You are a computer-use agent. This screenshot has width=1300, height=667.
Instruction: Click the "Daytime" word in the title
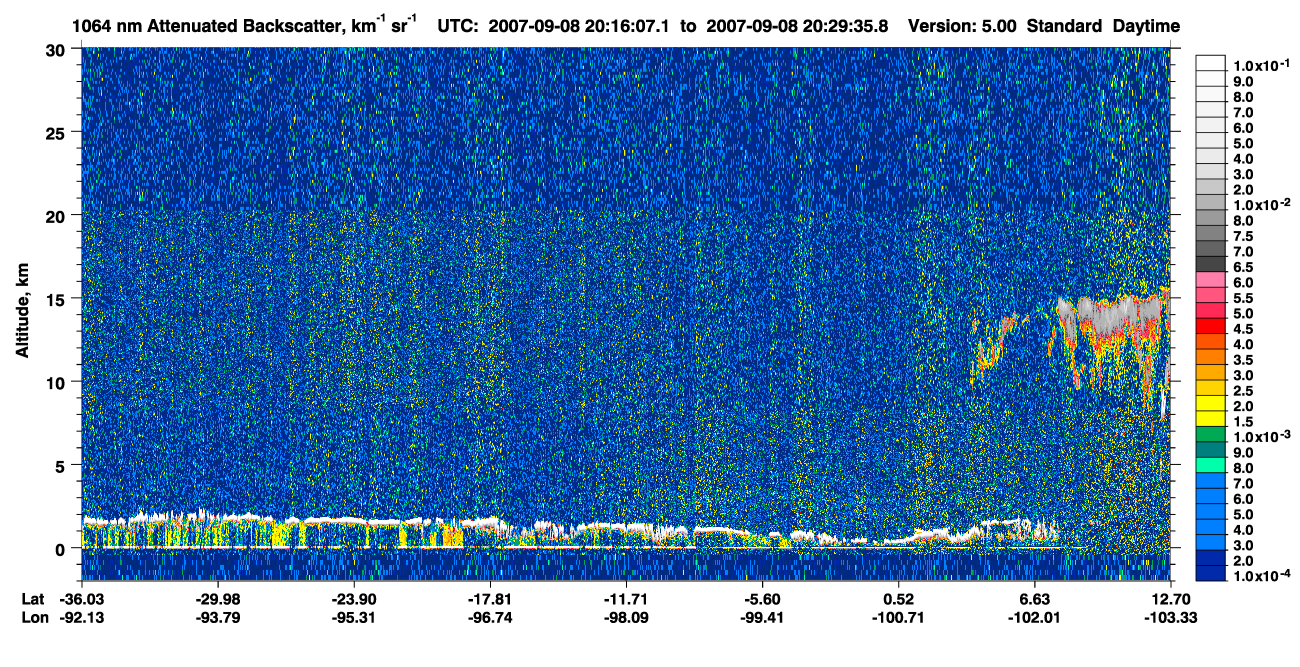click(1147, 26)
